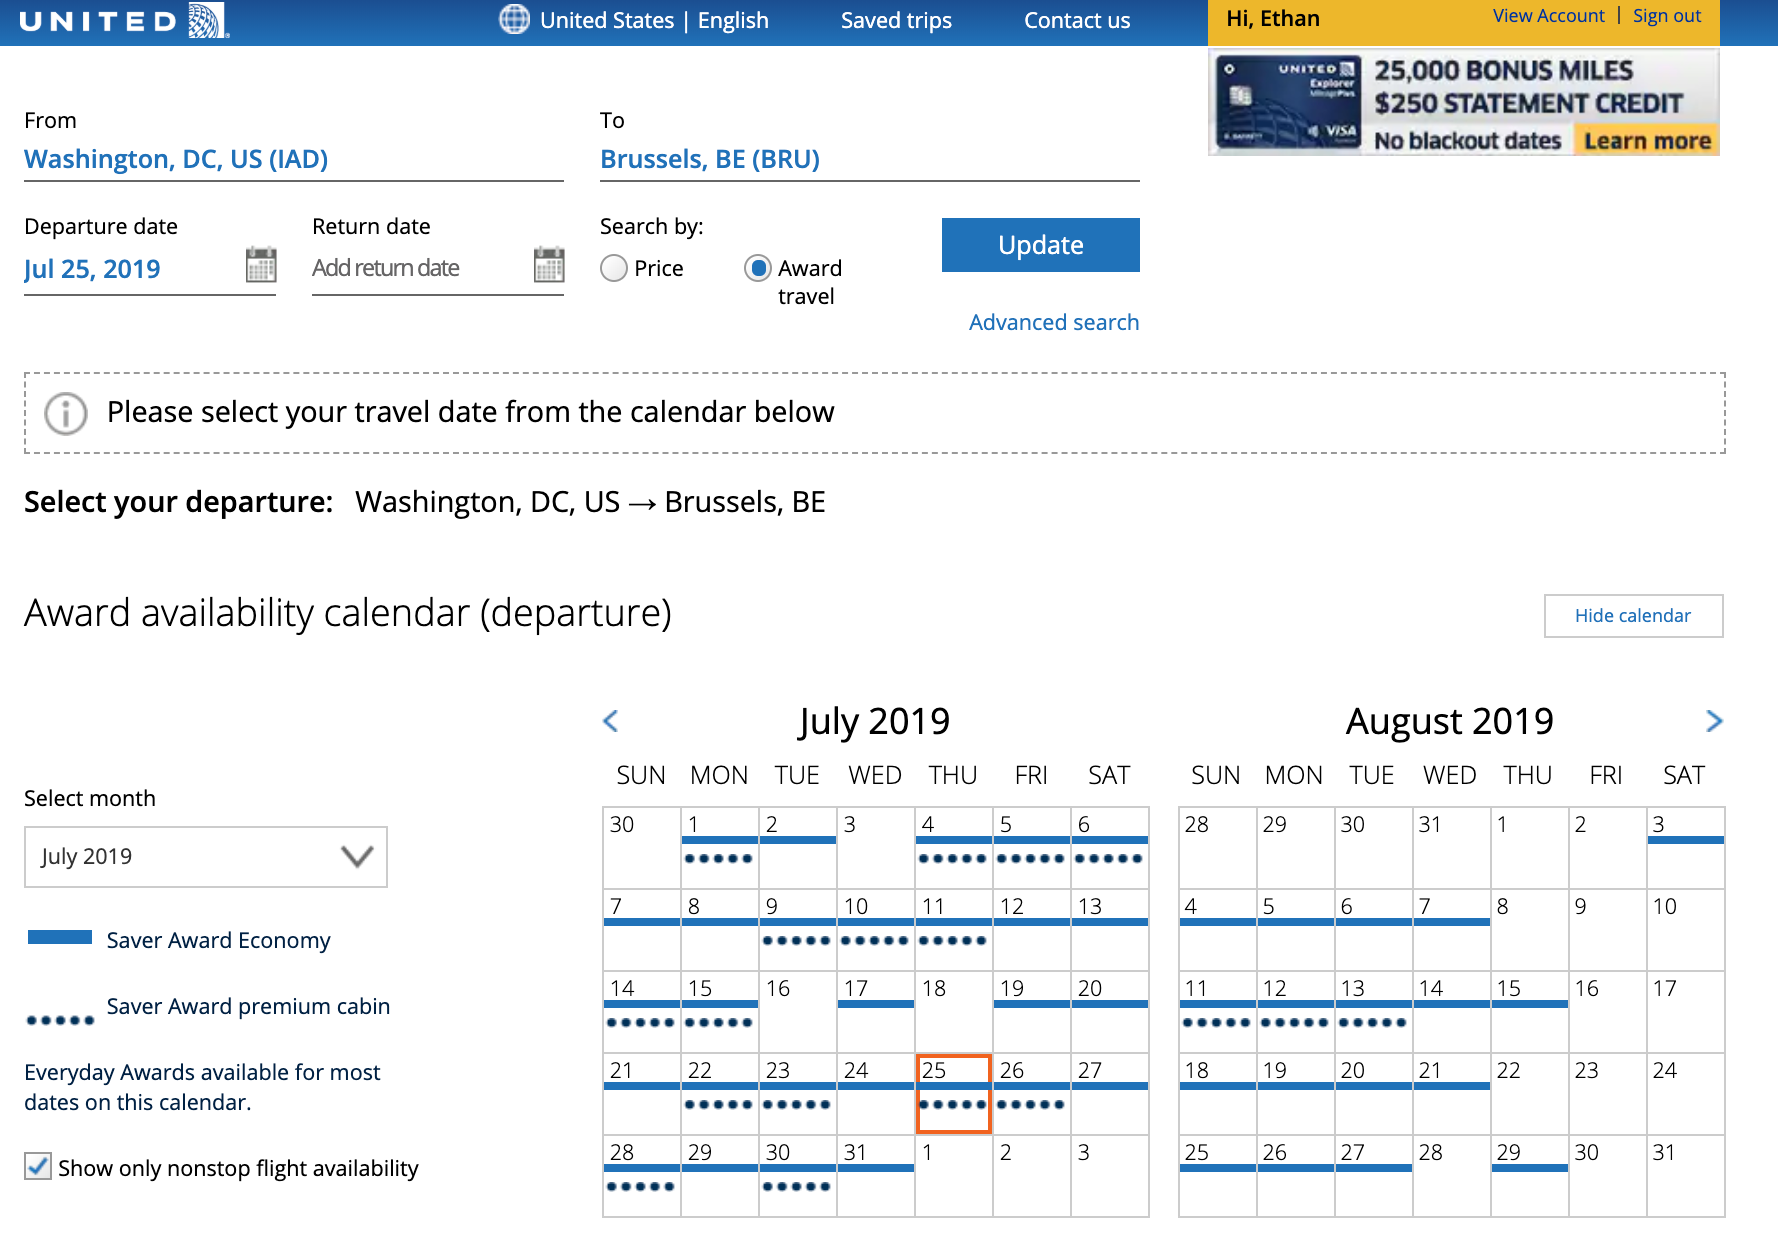Select the Award travel radio button

coord(758,268)
